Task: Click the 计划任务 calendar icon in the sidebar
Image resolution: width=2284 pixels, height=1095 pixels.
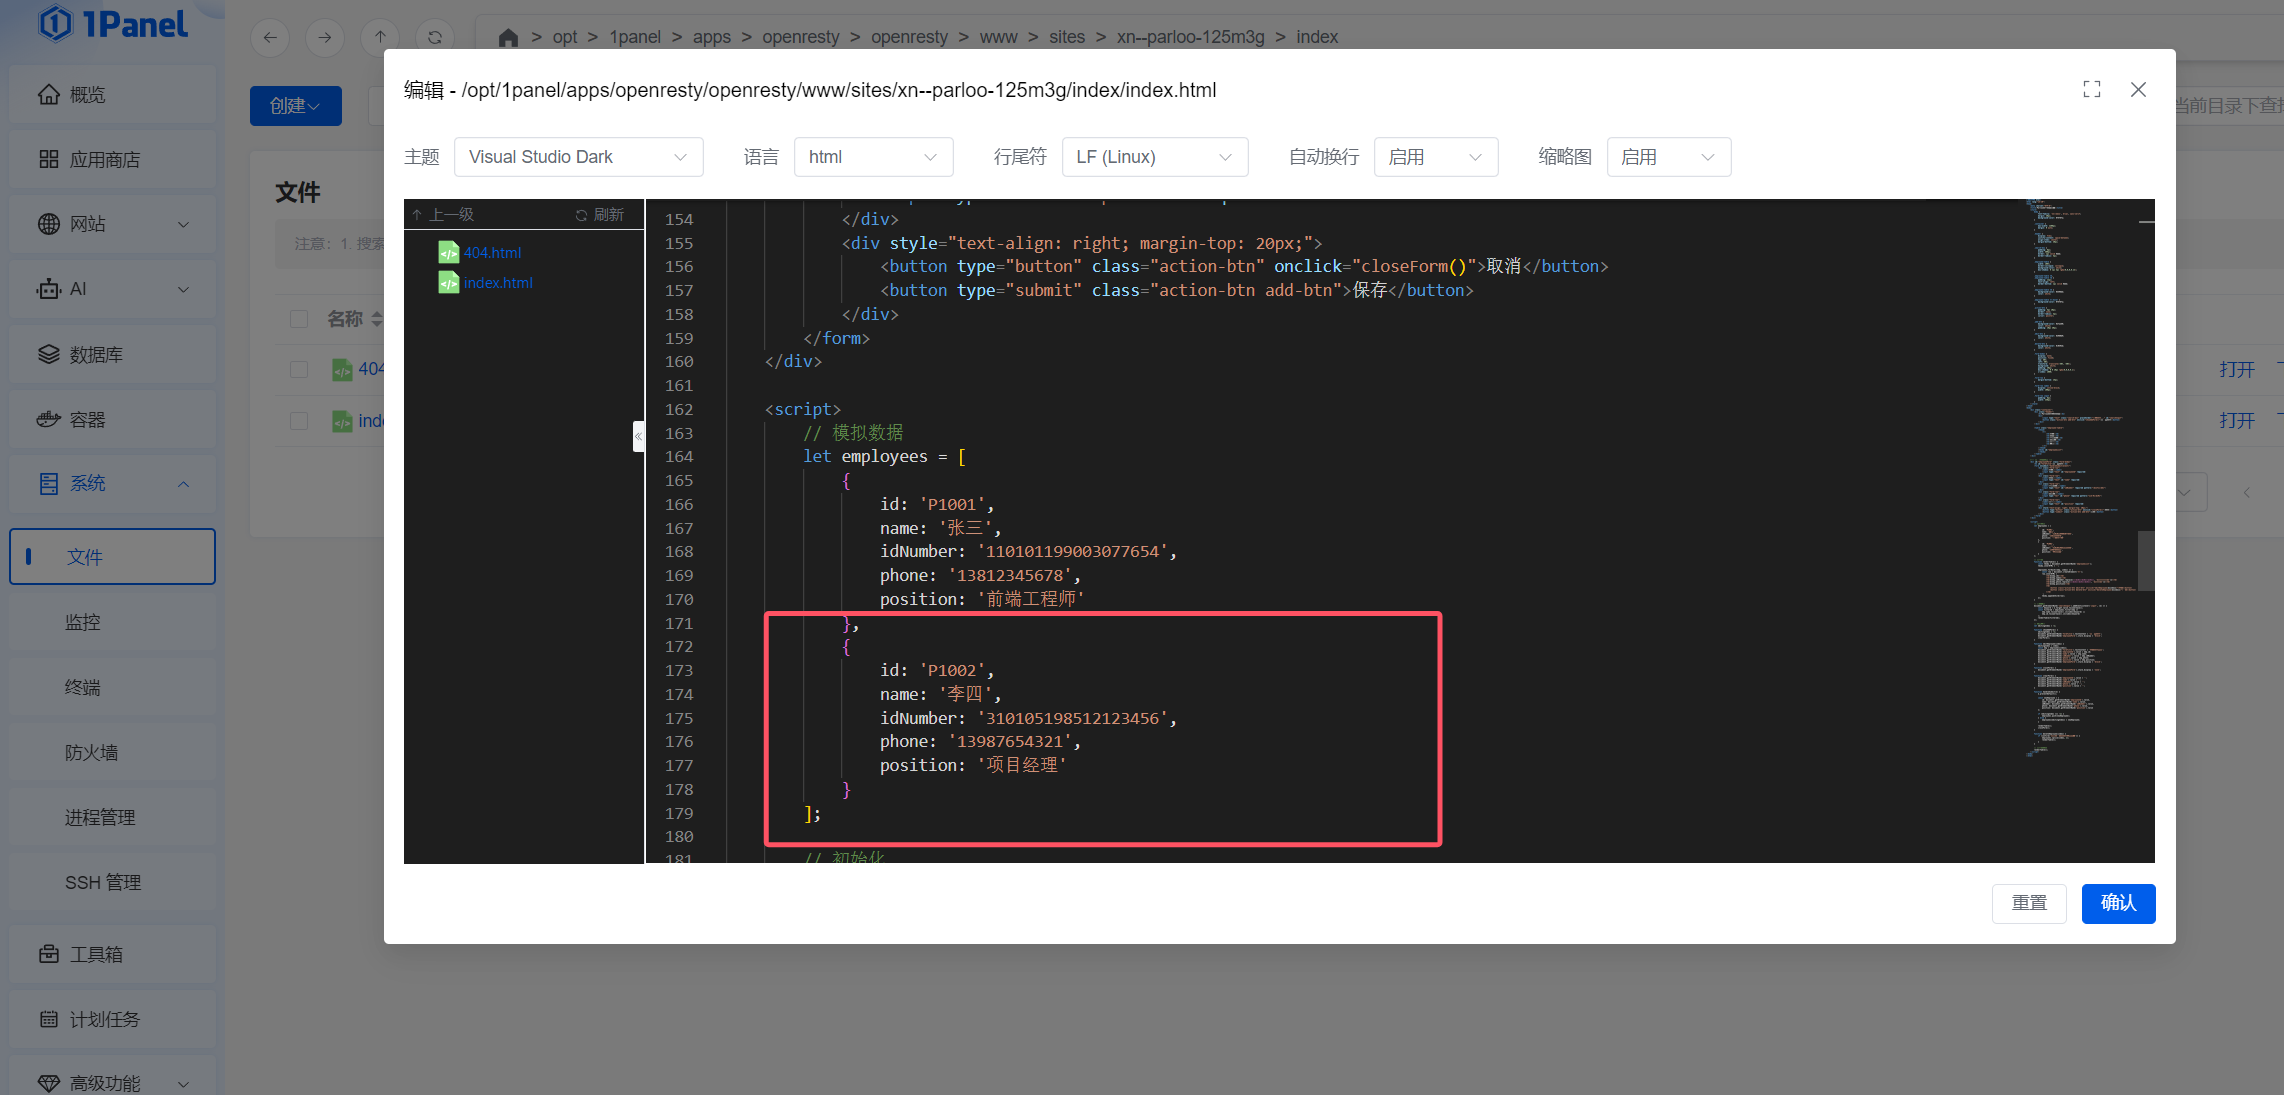Action: tap(48, 1019)
